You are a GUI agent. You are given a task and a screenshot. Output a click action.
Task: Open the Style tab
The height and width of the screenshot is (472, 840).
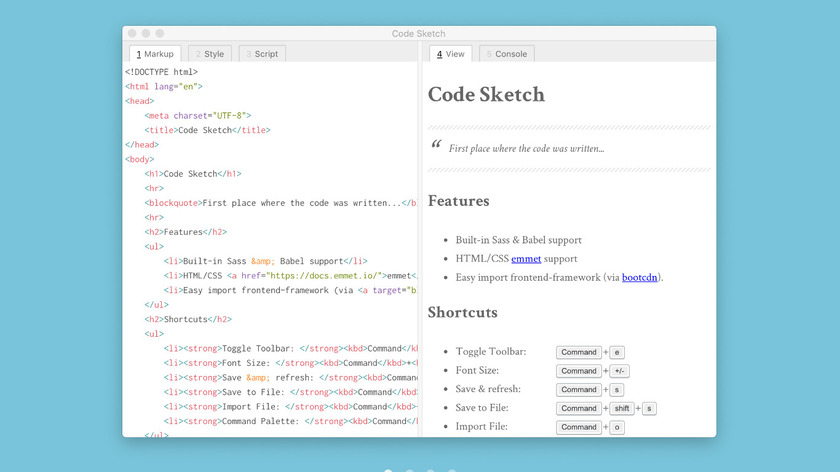point(210,54)
